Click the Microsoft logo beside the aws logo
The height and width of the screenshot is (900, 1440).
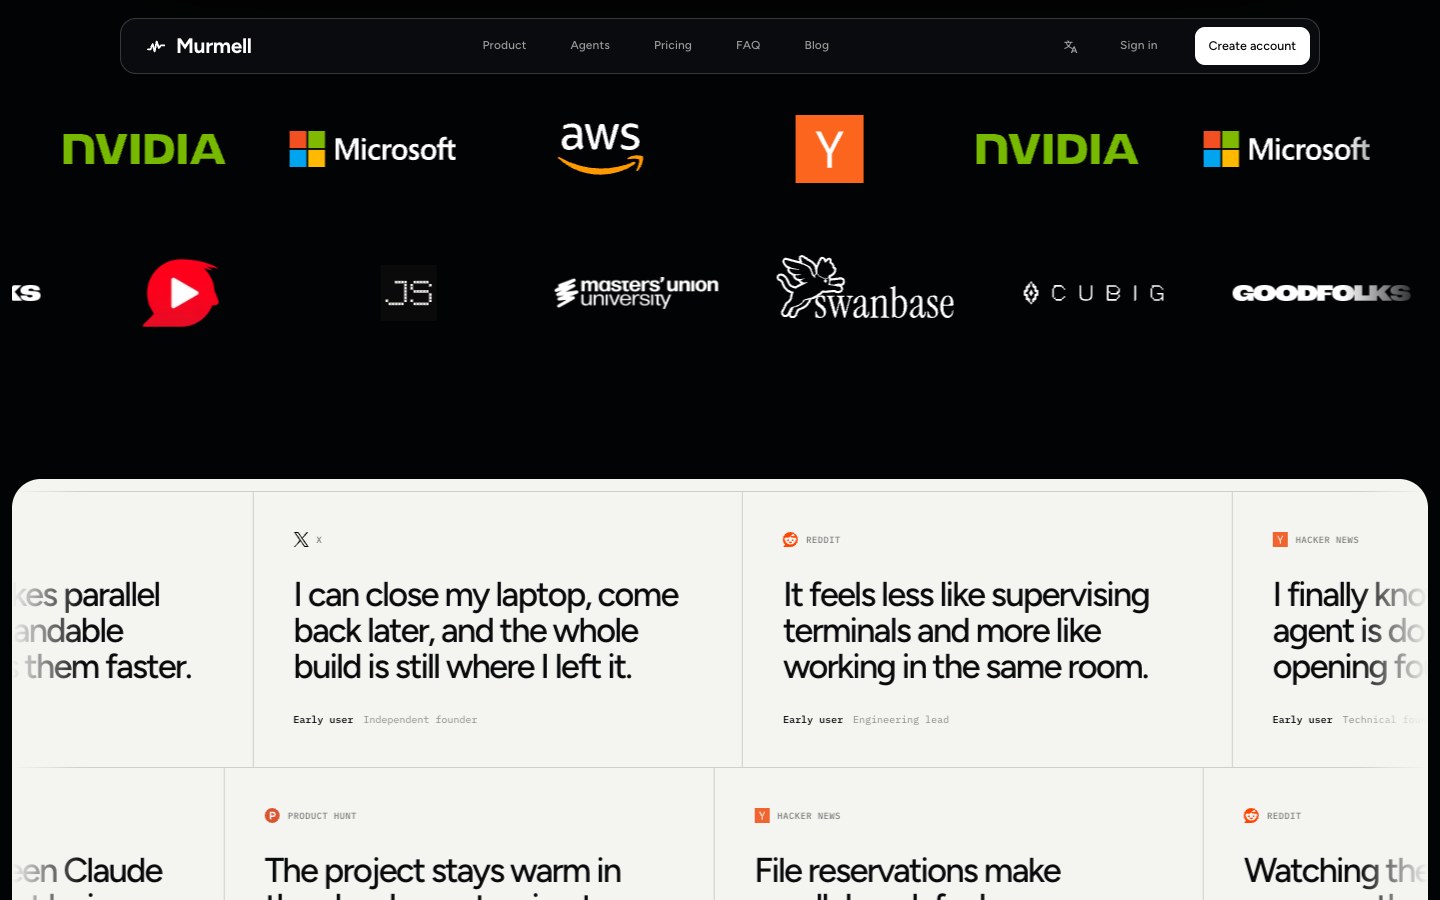click(372, 149)
